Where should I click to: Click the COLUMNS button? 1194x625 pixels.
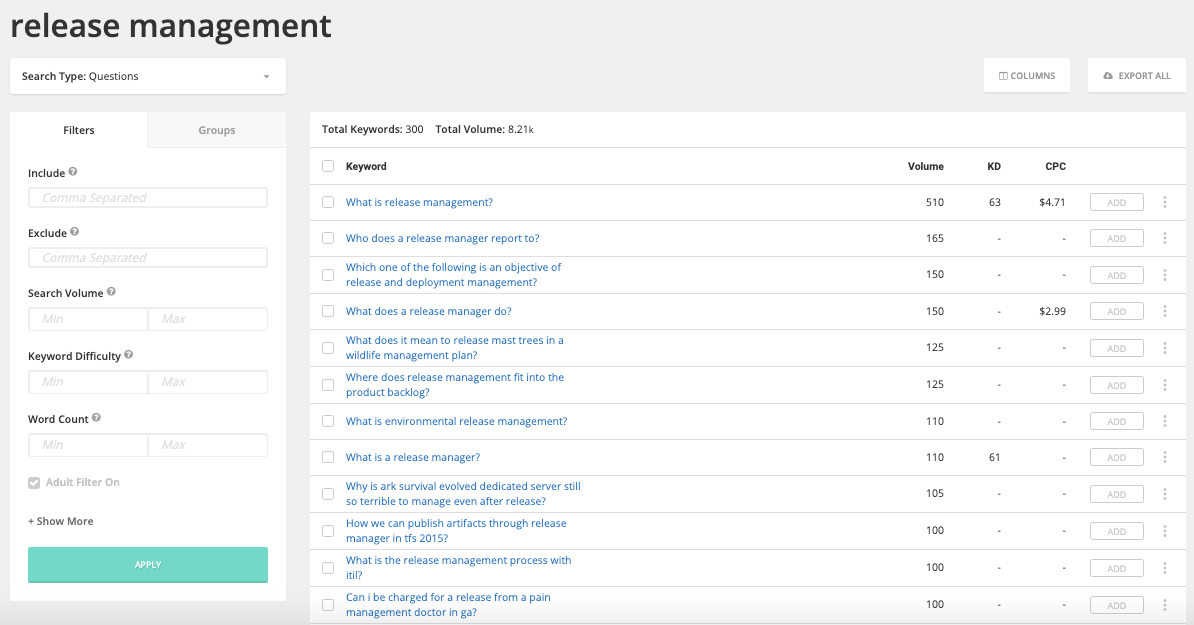(1026, 75)
